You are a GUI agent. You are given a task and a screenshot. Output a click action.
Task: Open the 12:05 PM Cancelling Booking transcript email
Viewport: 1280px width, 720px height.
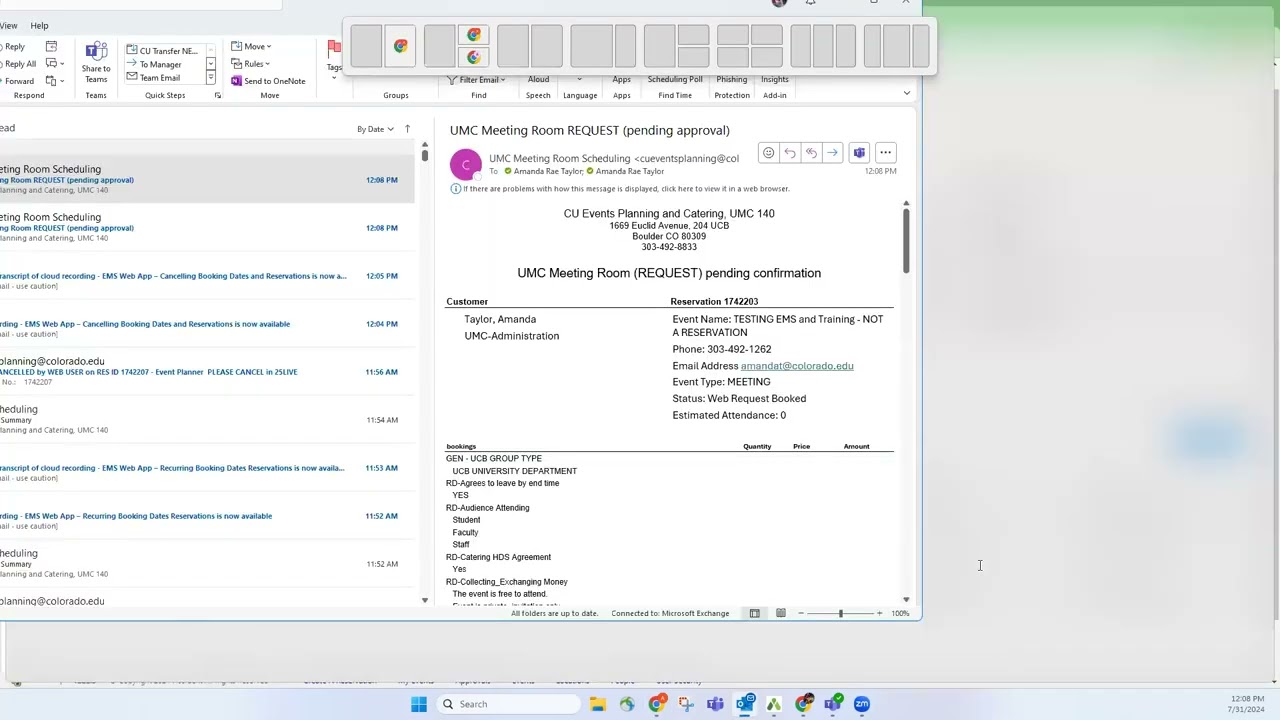point(207,276)
